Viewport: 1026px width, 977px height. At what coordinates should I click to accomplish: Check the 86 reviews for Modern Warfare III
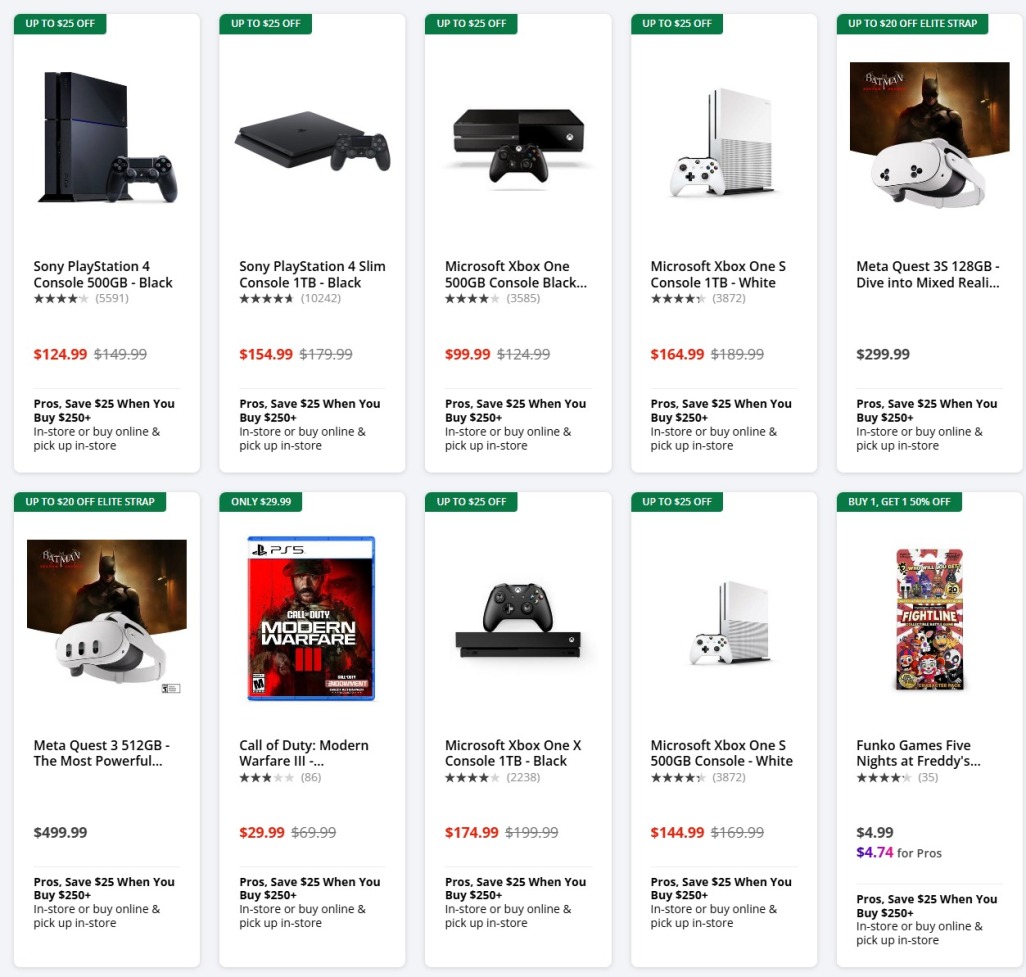[x=311, y=776]
